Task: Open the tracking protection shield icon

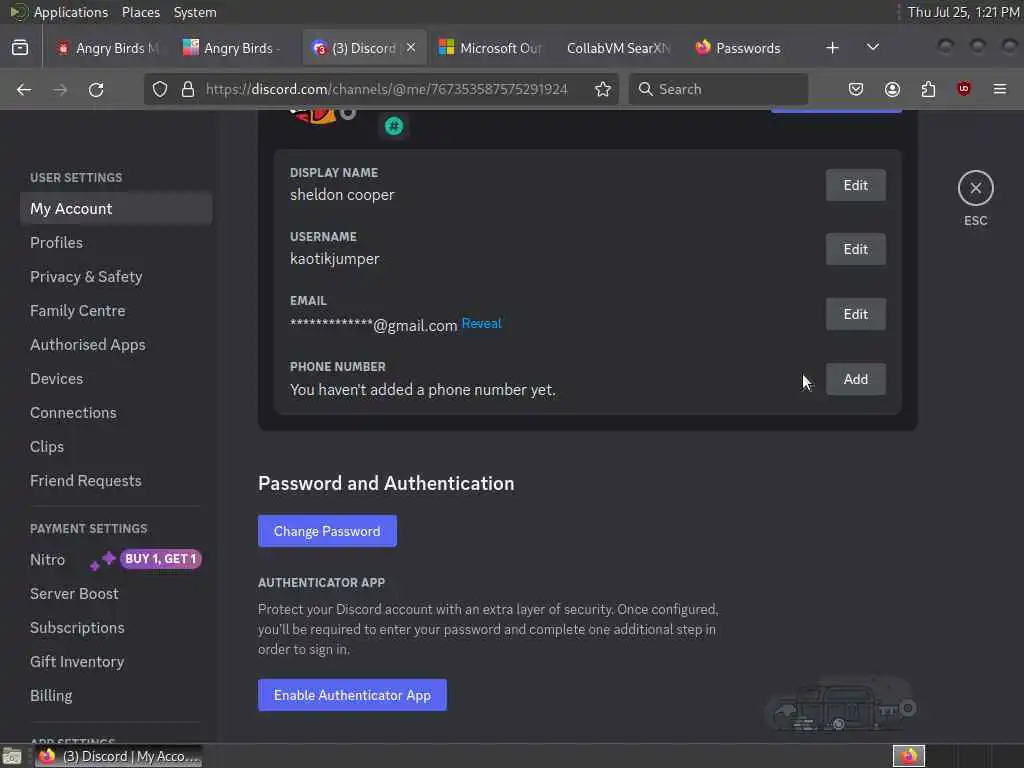Action: (160, 89)
